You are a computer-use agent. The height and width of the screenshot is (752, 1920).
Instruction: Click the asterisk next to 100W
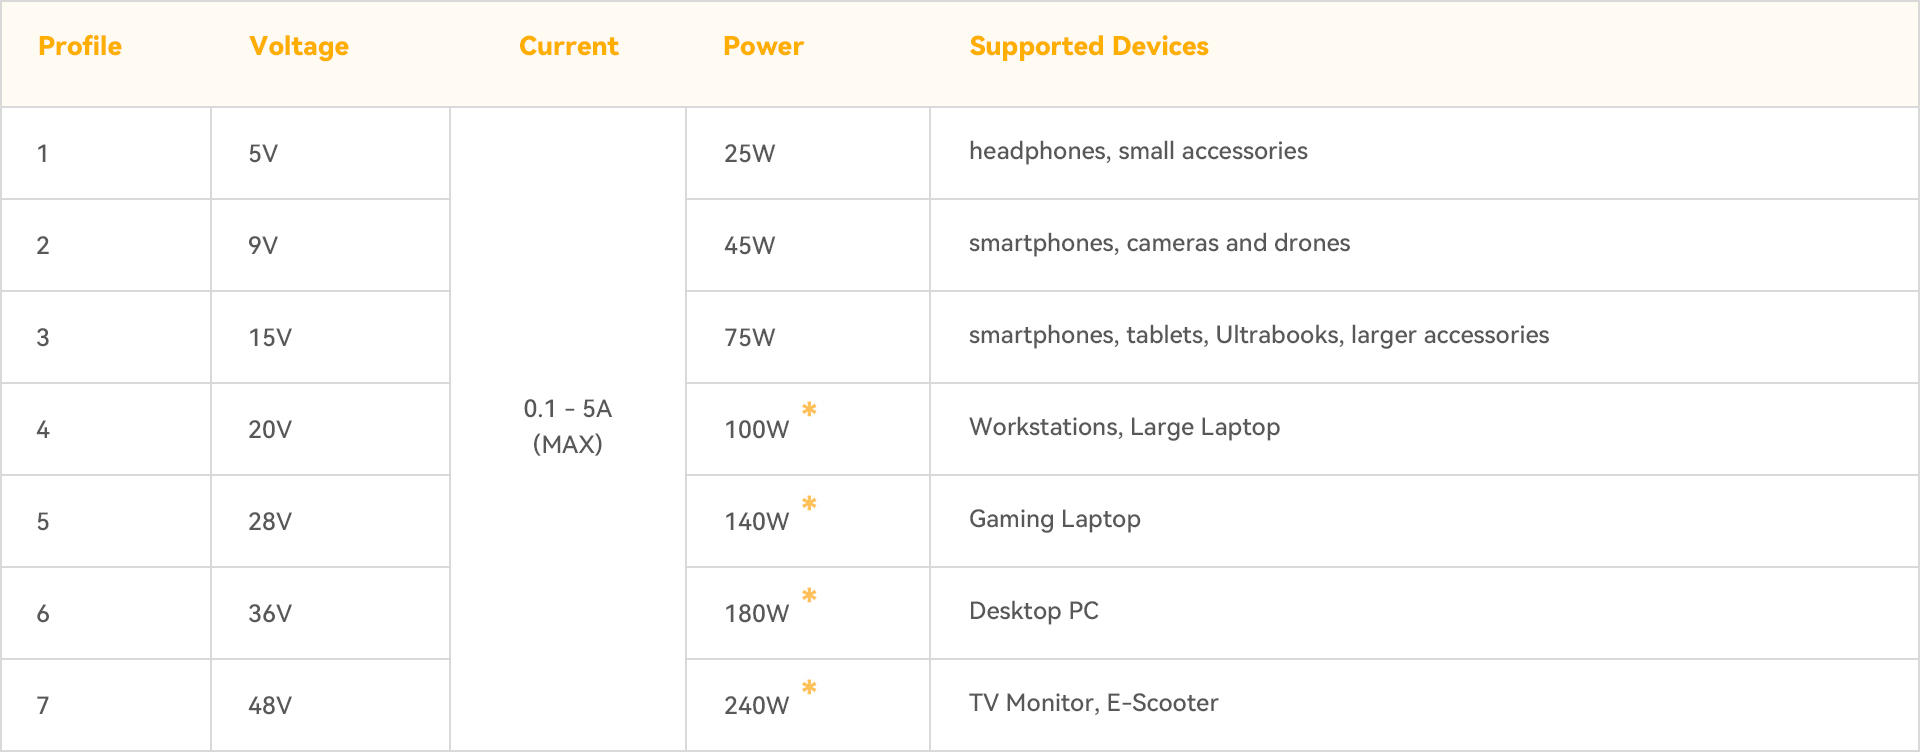pyautogui.click(x=809, y=409)
